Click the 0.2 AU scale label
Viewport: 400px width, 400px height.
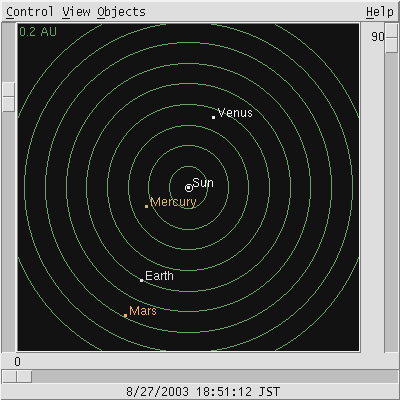click(x=38, y=32)
